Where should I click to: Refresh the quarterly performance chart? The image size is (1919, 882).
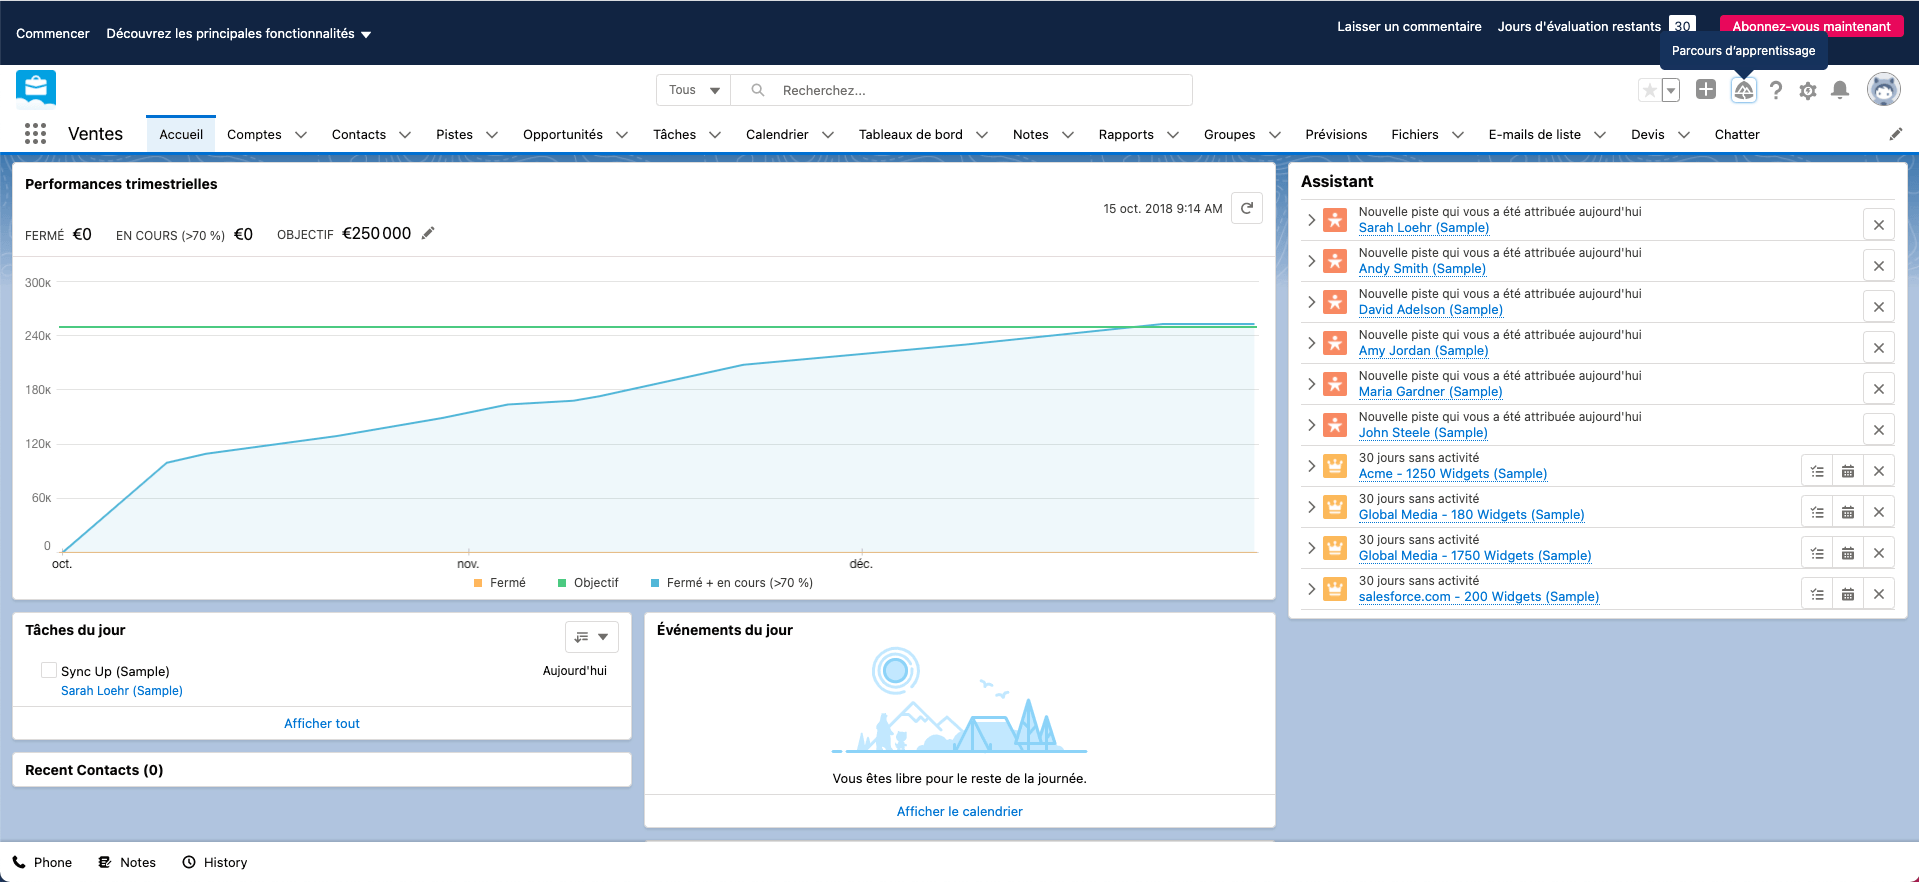pos(1246,208)
